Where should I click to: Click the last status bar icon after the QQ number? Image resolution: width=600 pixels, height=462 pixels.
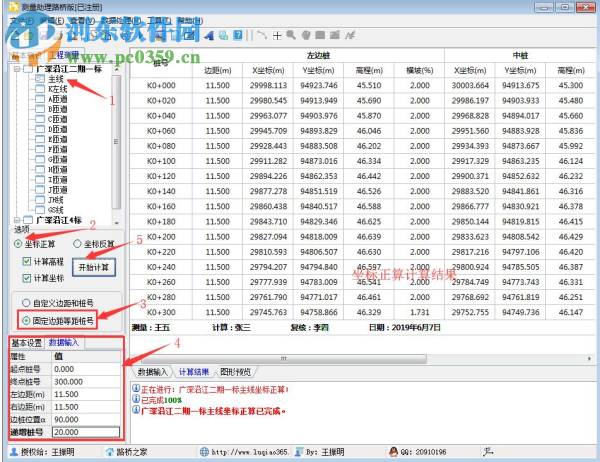coord(488,452)
